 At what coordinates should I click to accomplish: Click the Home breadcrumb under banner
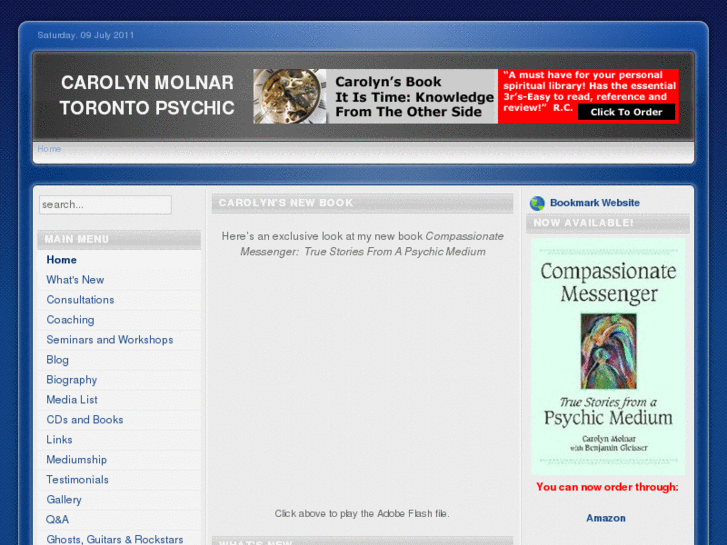pos(49,148)
